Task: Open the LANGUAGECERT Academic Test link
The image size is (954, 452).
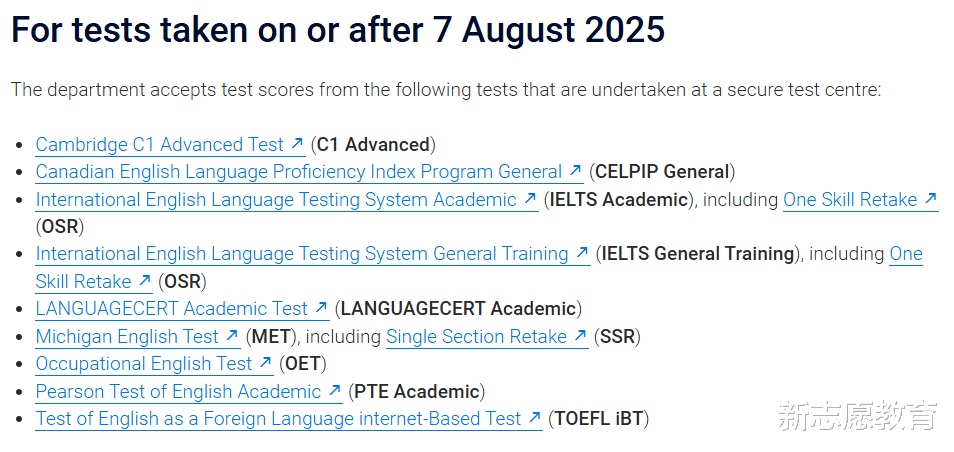Action: pos(171,309)
